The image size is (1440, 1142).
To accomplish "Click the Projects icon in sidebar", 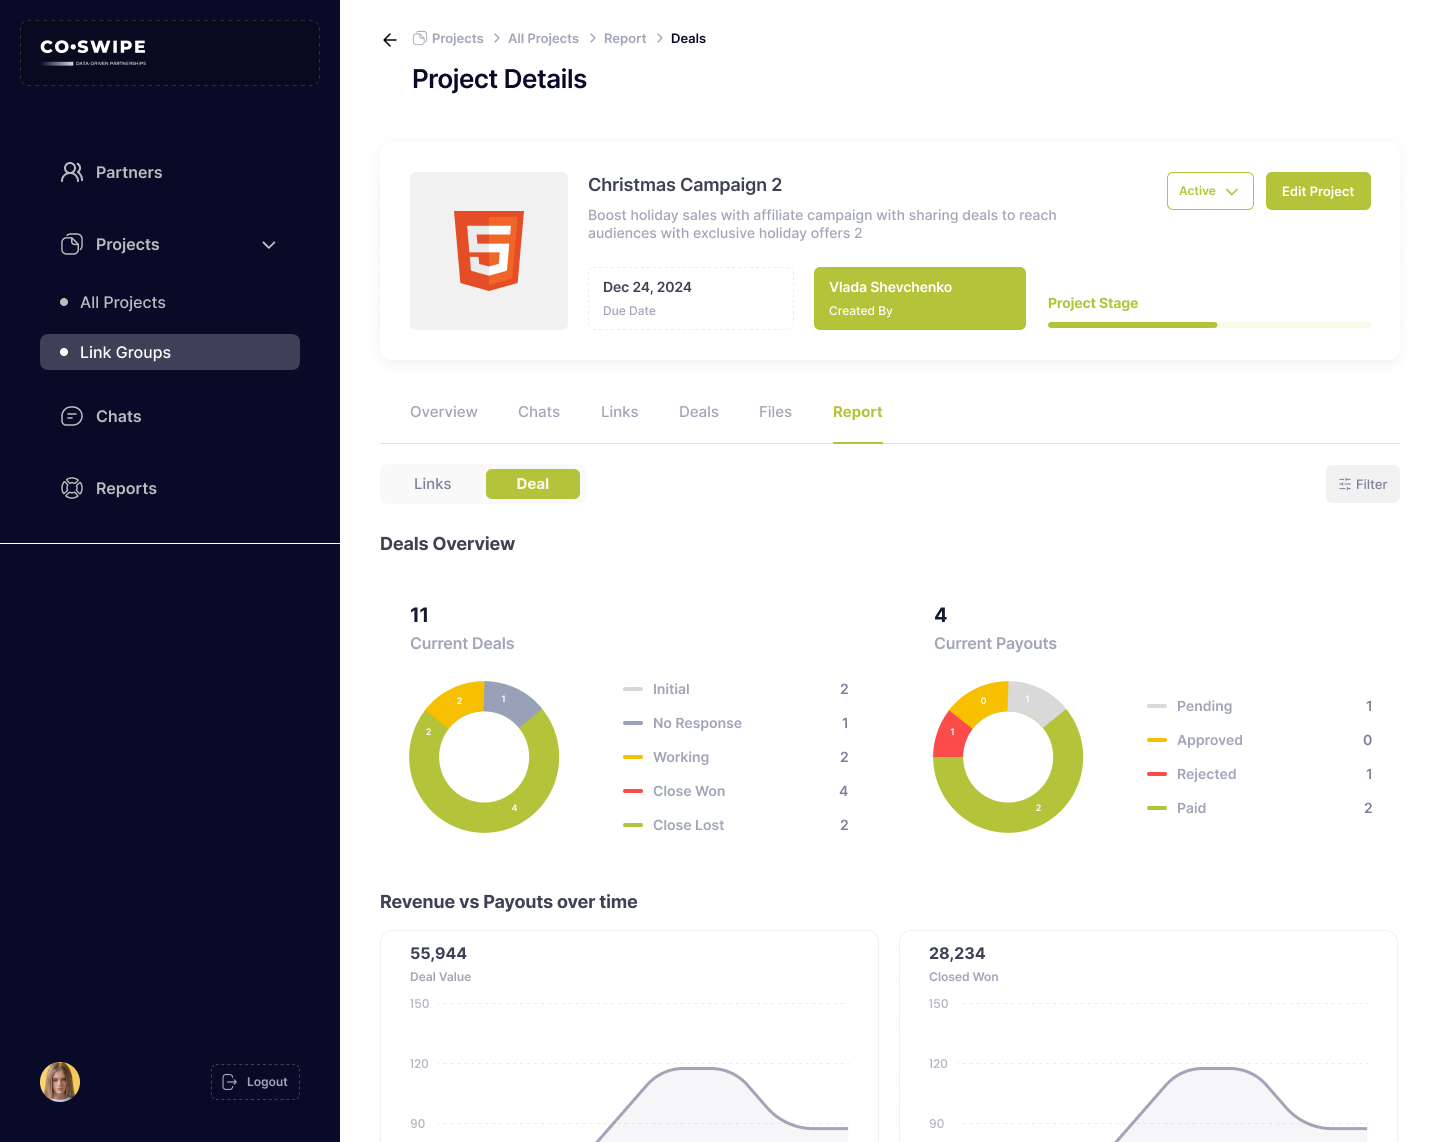I will pos(72,244).
